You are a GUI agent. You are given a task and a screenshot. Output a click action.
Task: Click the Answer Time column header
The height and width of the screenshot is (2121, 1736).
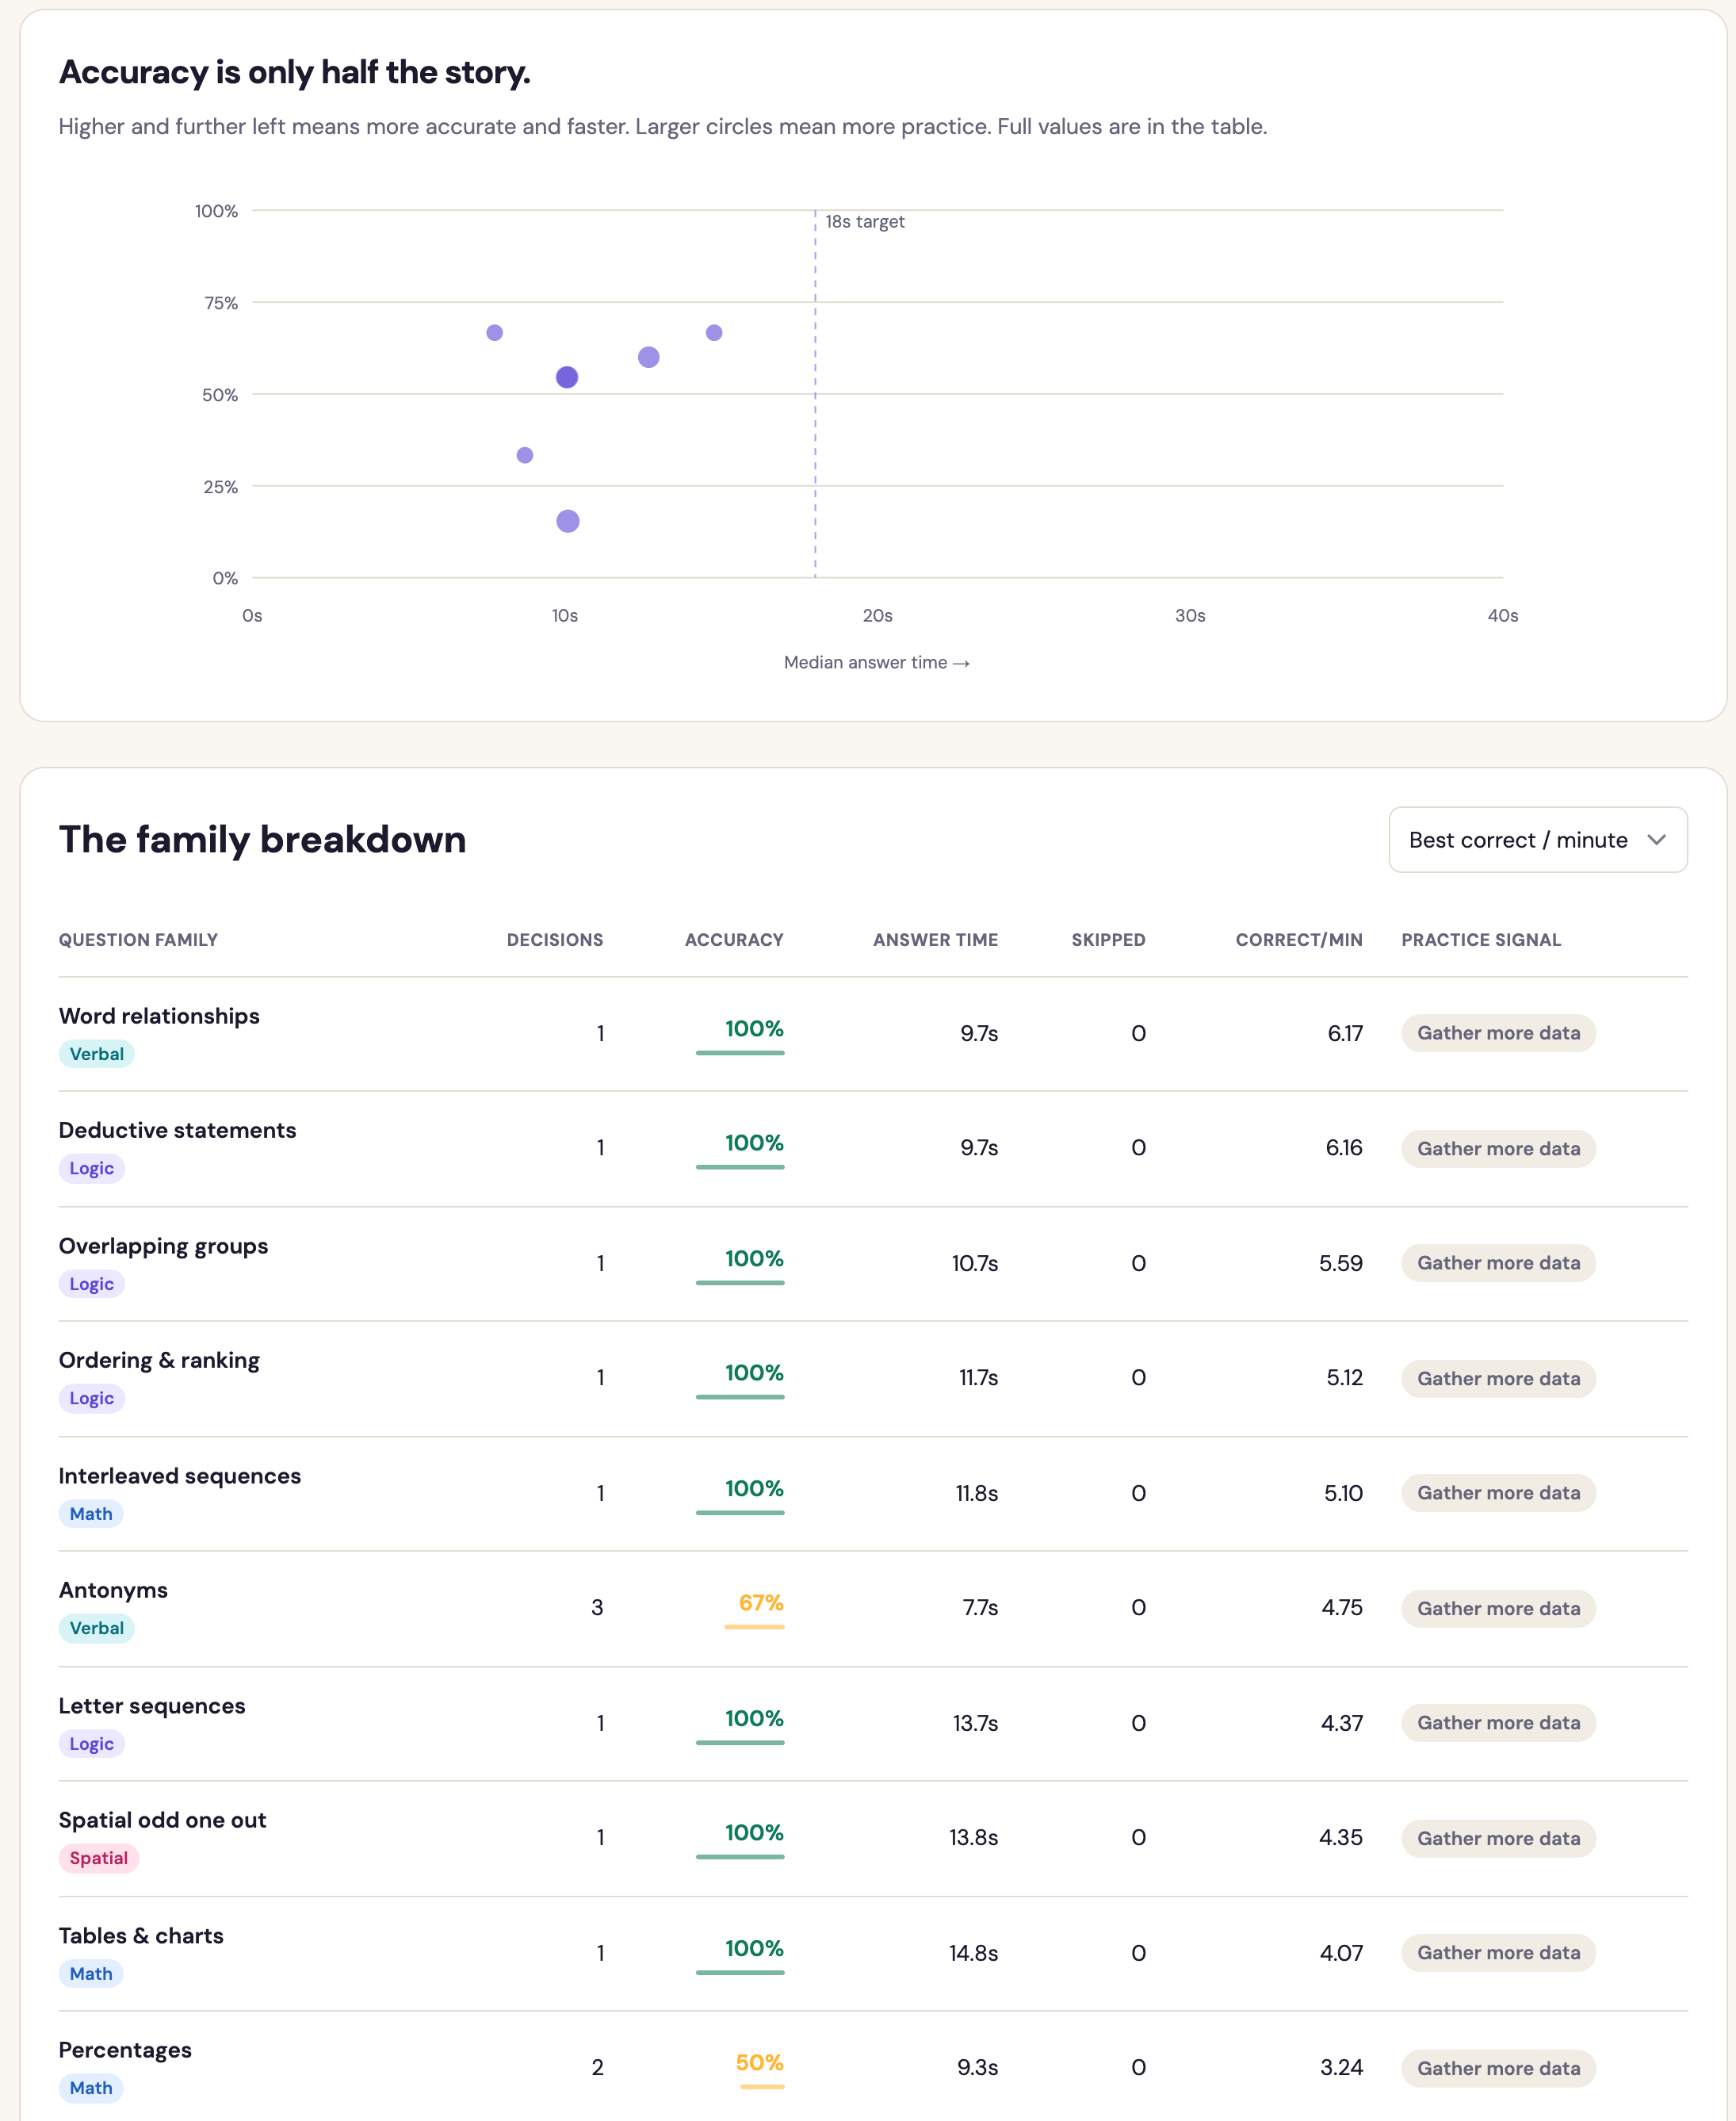[x=935, y=940]
